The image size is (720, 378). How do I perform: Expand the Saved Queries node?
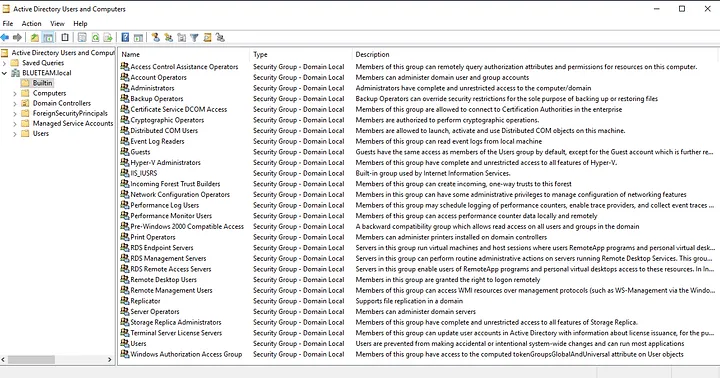click(x=5, y=63)
